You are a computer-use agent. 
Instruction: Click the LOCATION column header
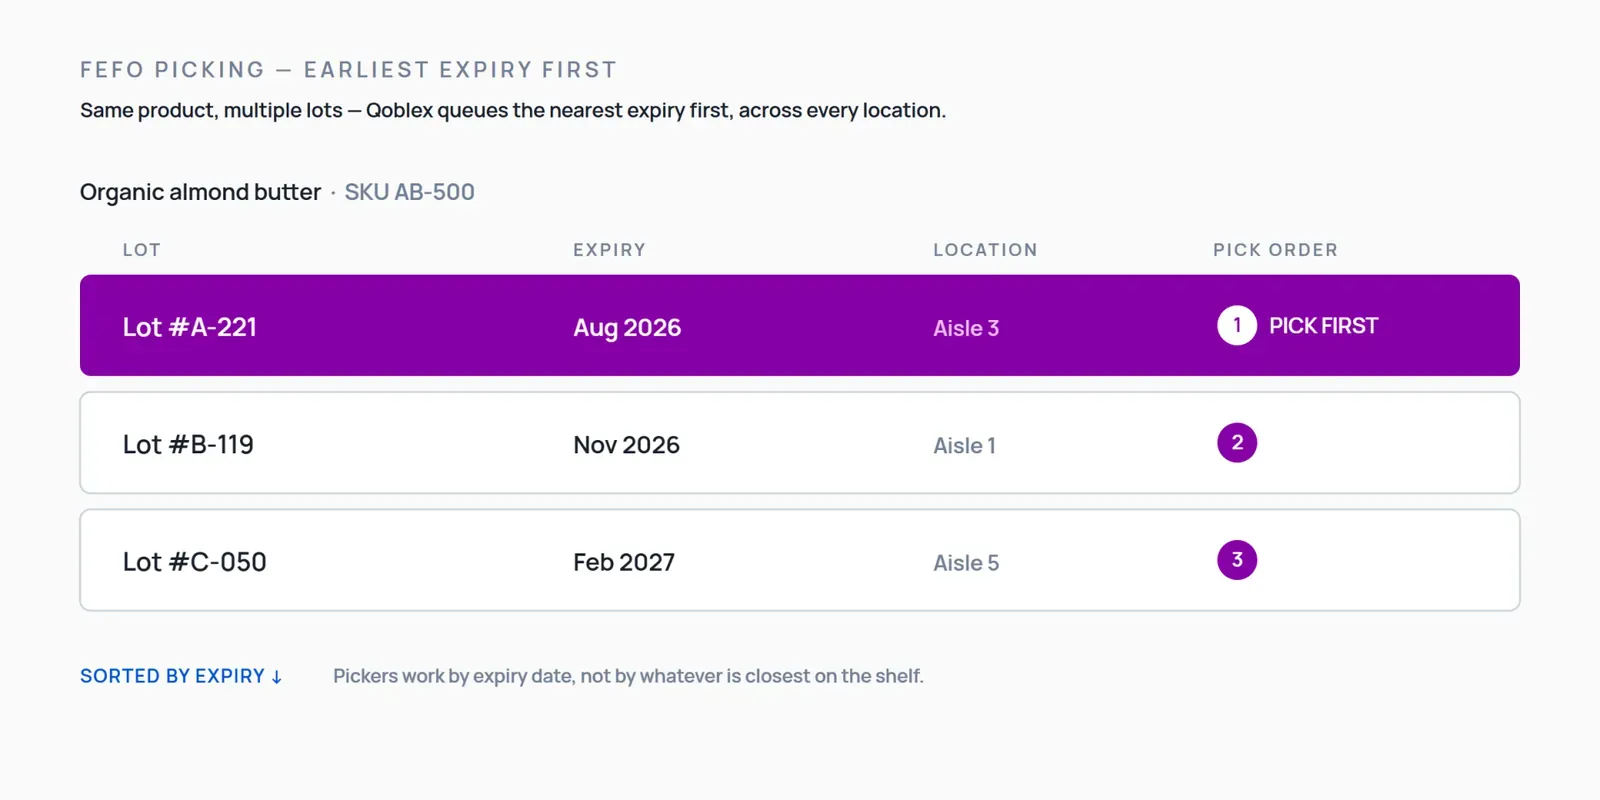tap(985, 250)
